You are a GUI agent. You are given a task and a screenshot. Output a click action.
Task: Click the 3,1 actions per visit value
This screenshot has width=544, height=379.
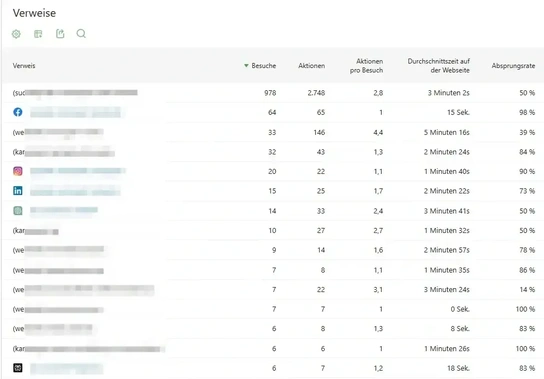(x=378, y=289)
